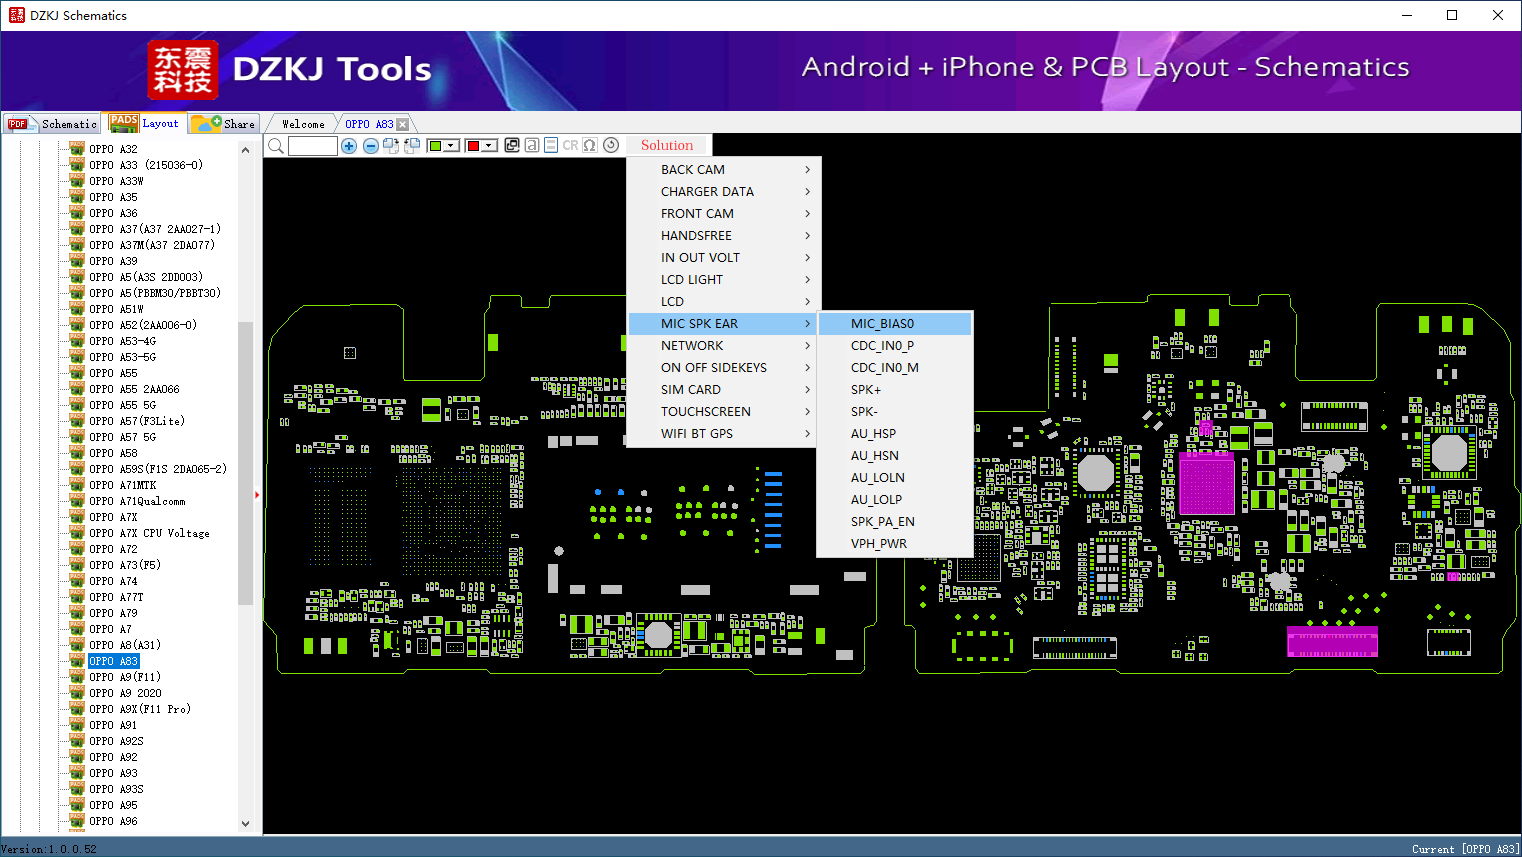Select OPPO A5(PBBM30/PBBT30) in the model list
The image size is (1522, 857).
[x=155, y=293]
